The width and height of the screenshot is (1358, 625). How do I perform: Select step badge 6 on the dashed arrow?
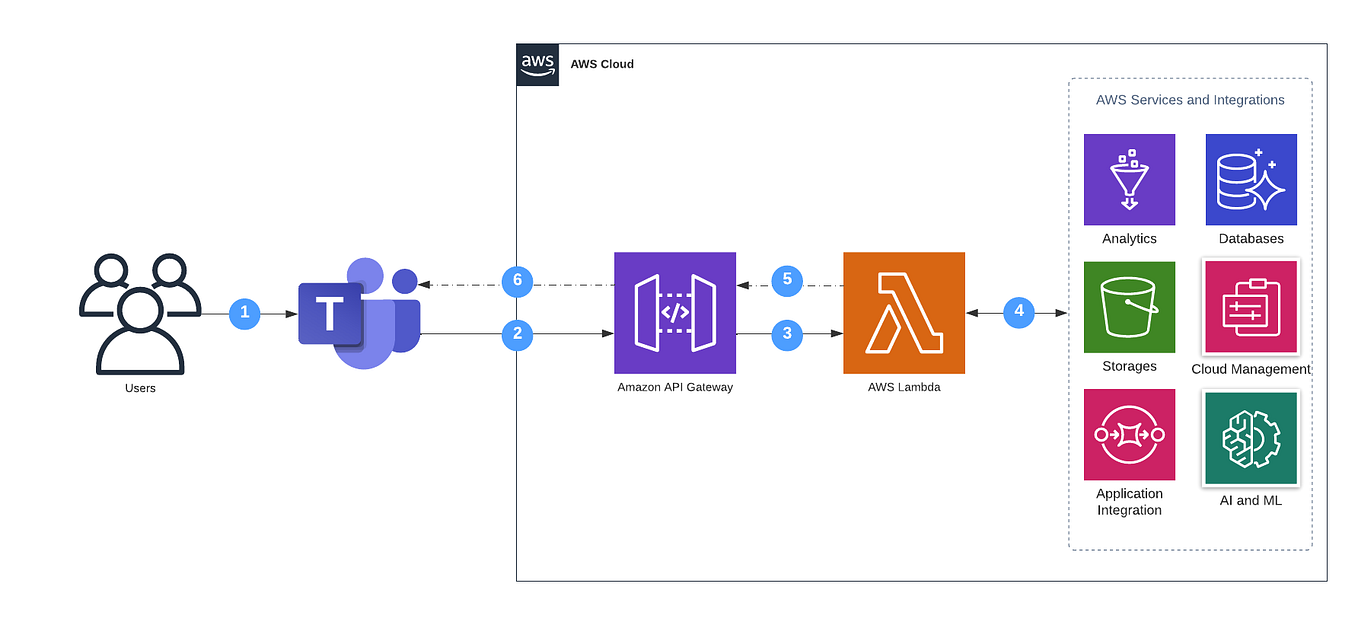pyautogui.click(x=517, y=282)
